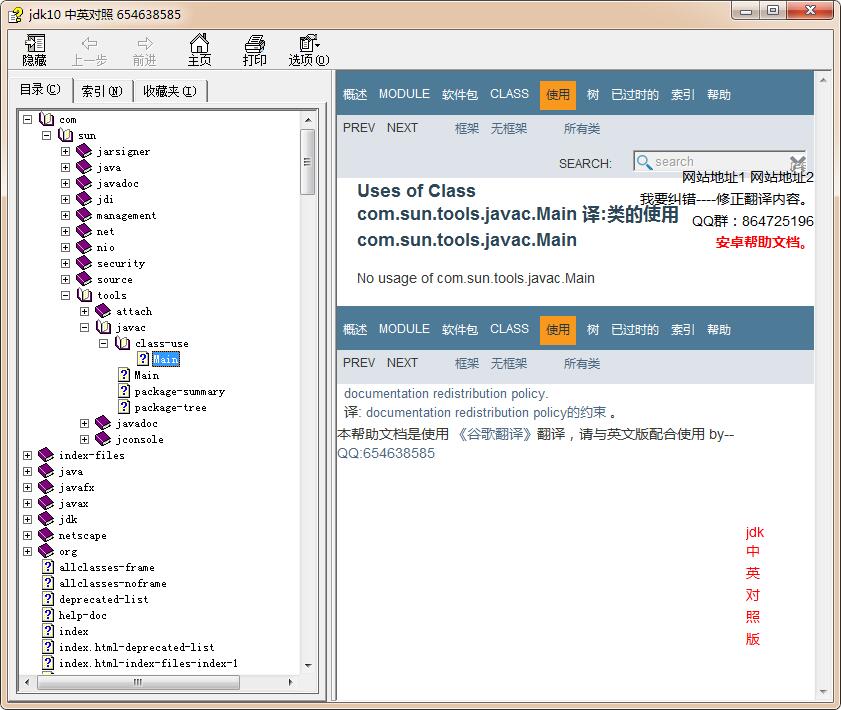Click the tree horizontal scroll-right arrow
The height and width of the screenshot is (710, 841).
click(x=290, y=682)
